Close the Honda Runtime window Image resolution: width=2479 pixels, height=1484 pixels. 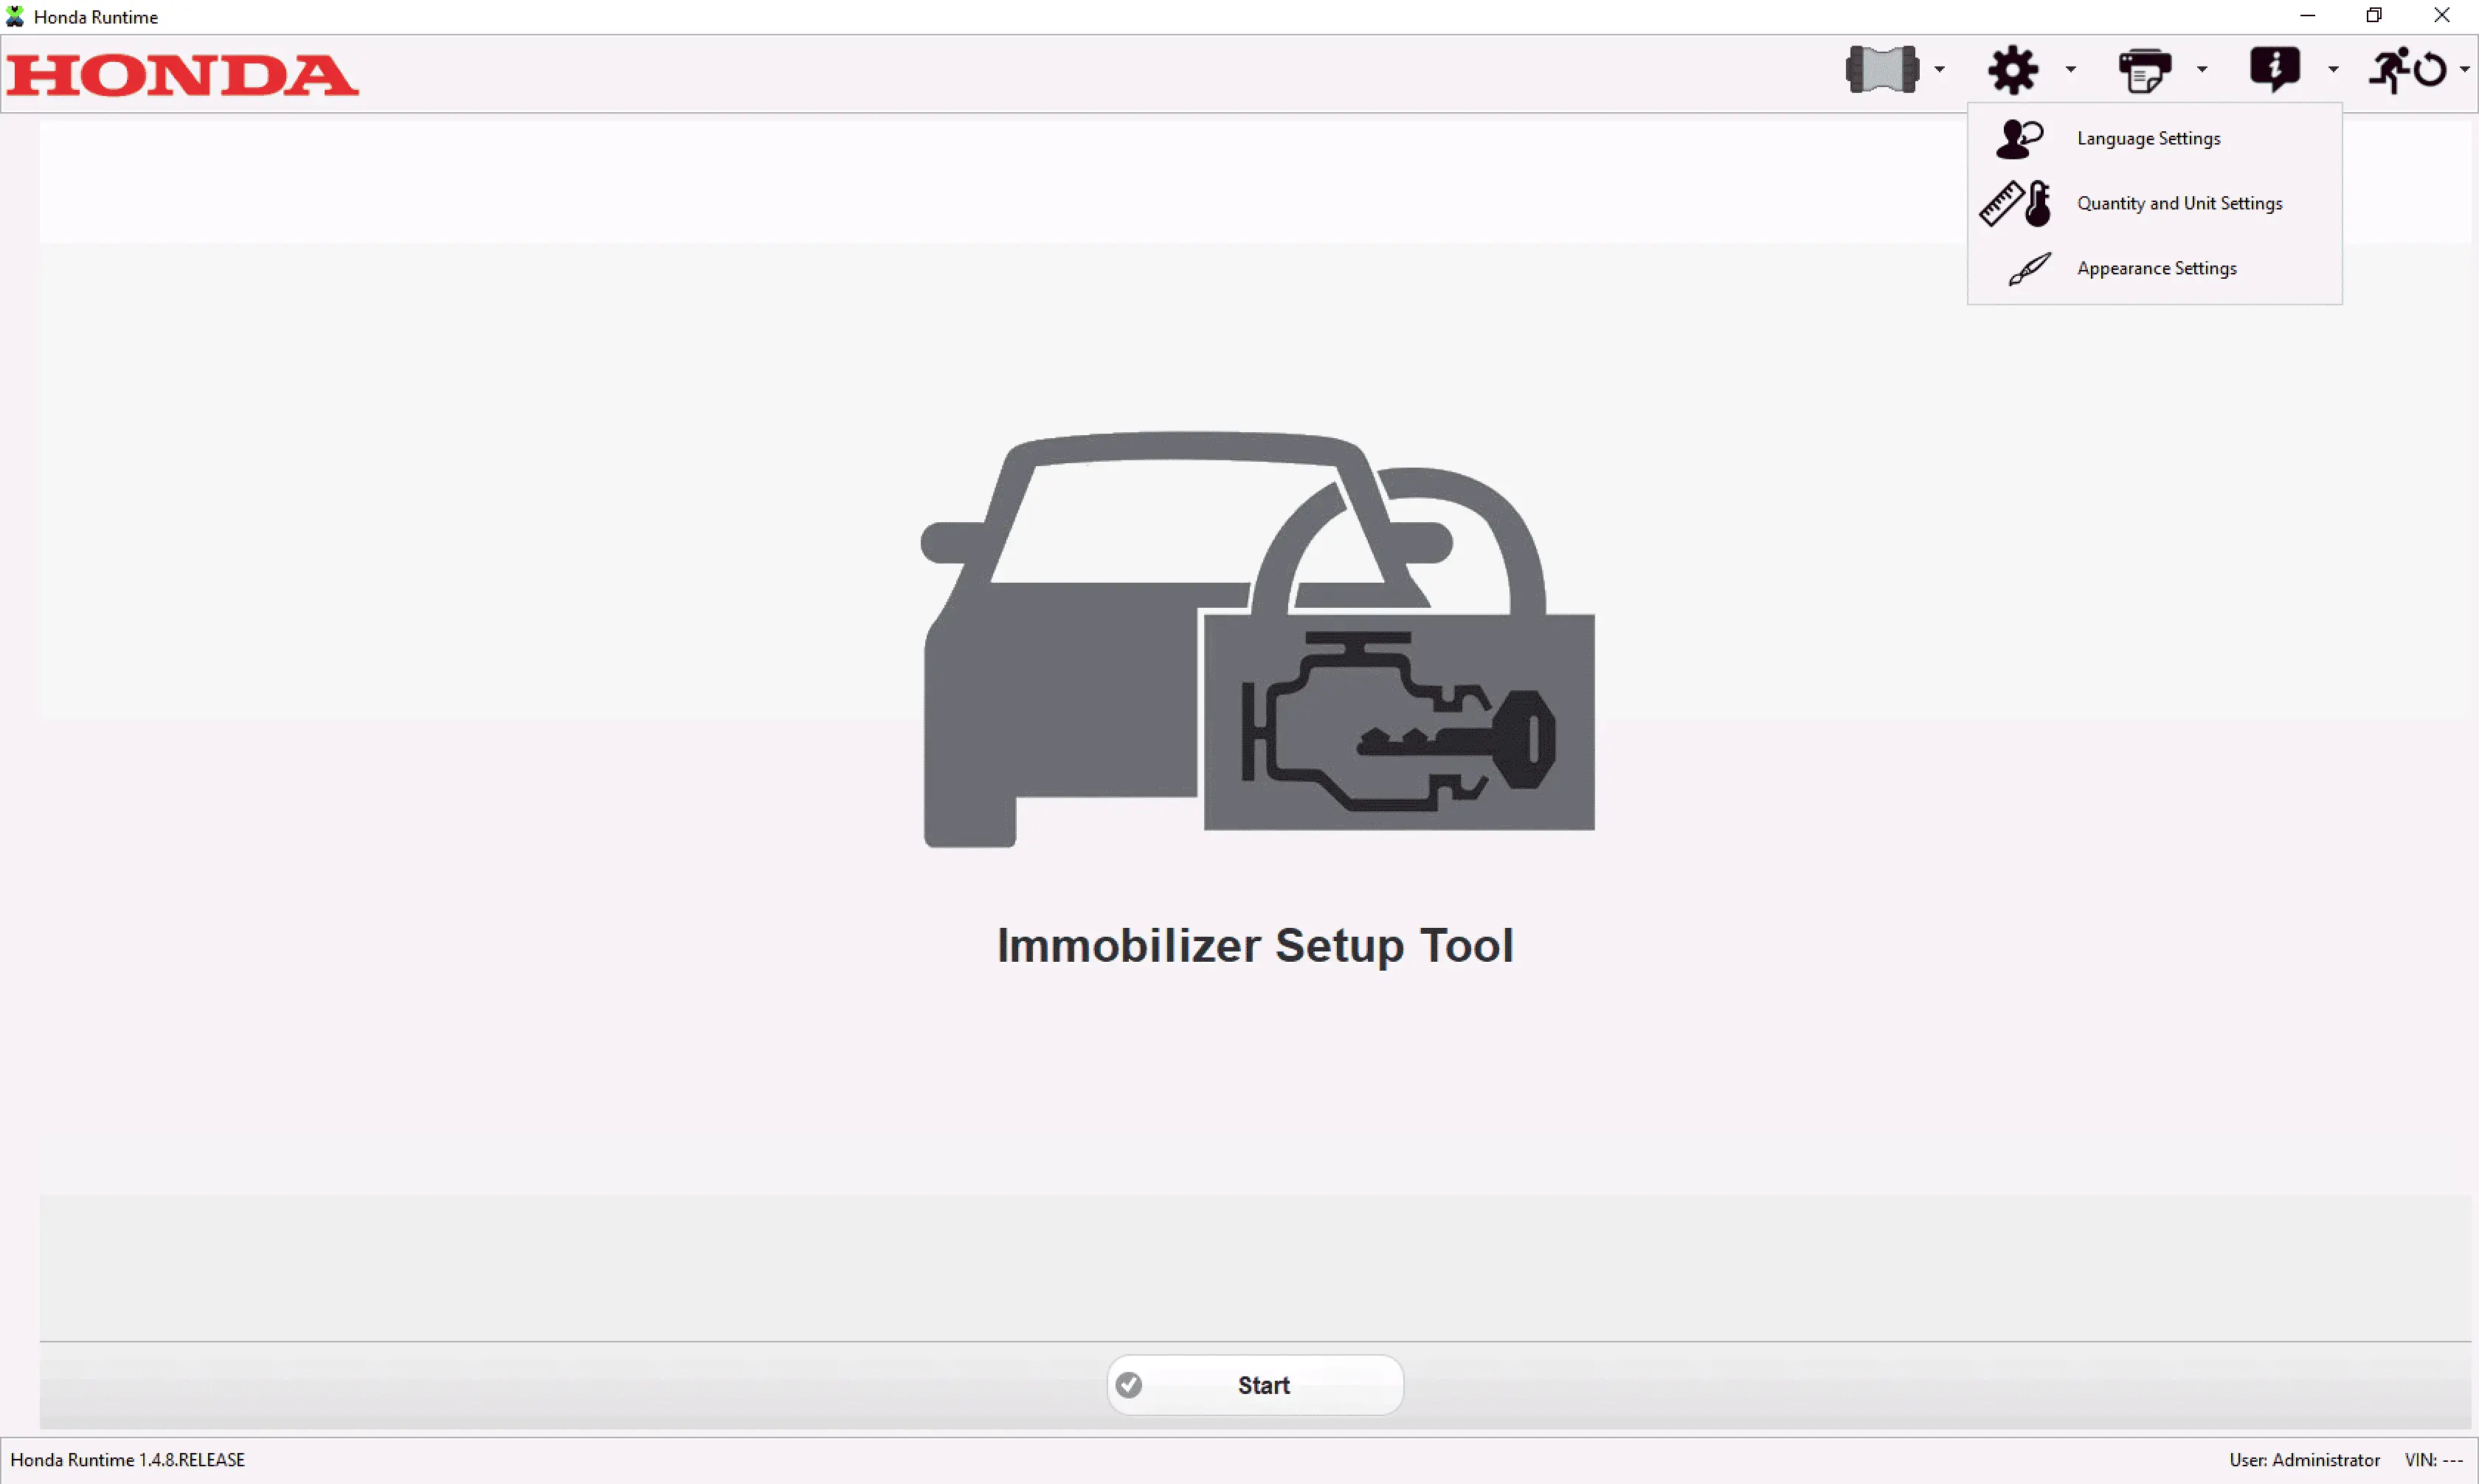[x=2442, y=16]
